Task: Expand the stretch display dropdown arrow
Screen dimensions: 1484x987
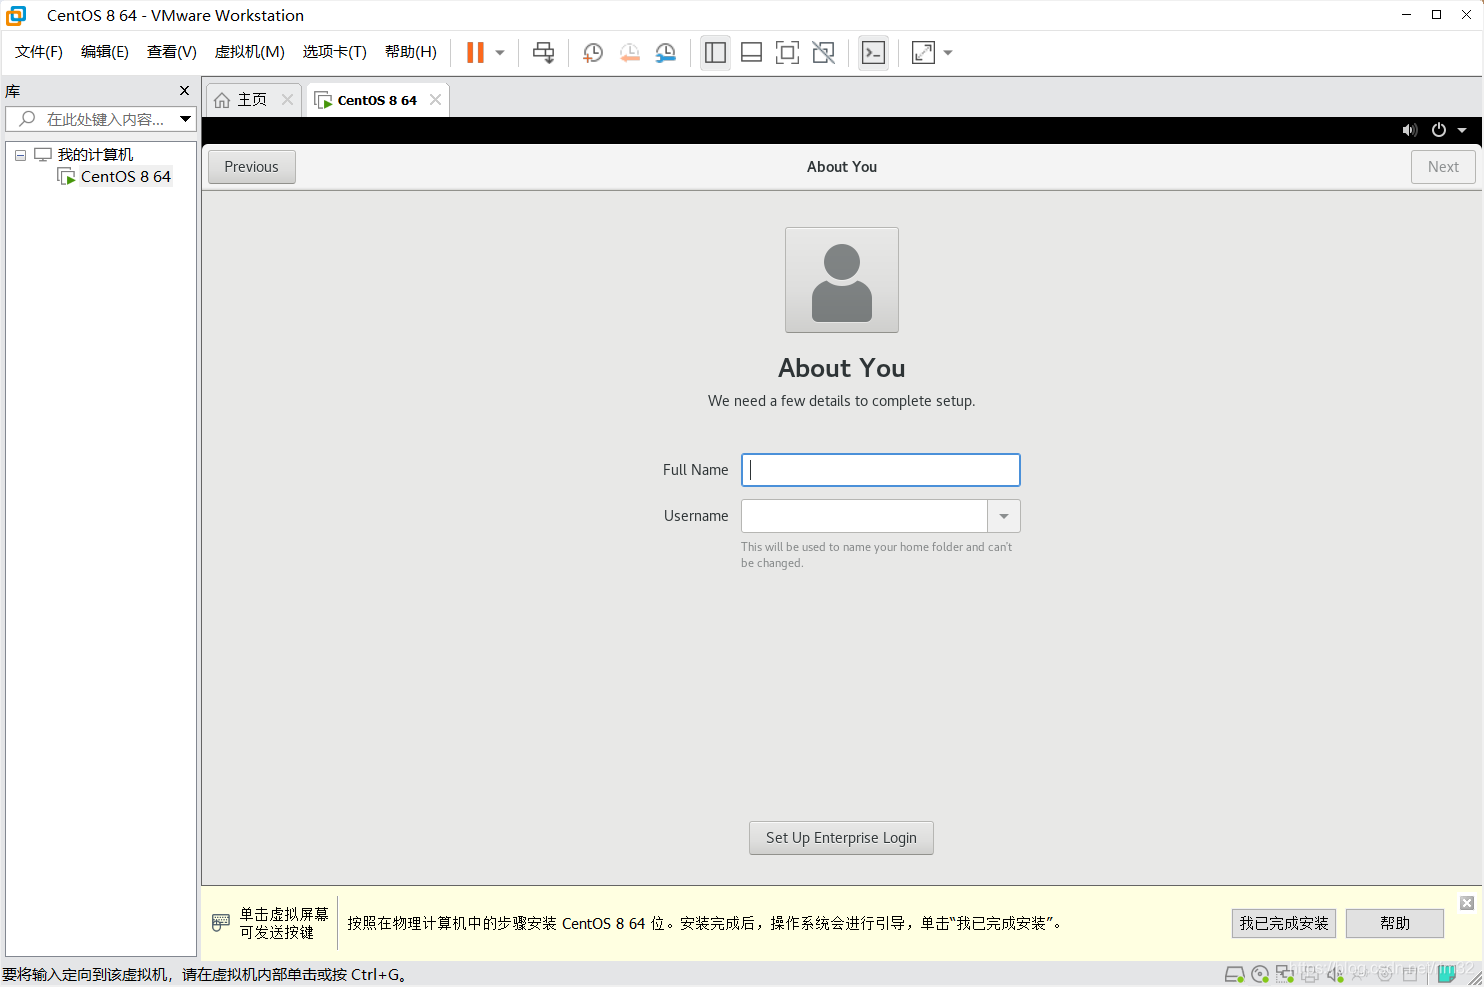Action: [x=948, y=53]
